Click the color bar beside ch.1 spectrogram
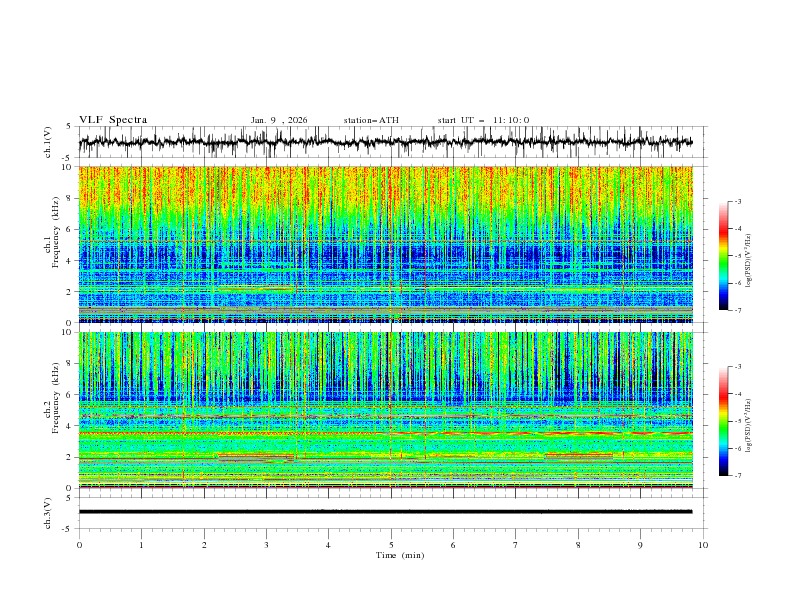 723,256
